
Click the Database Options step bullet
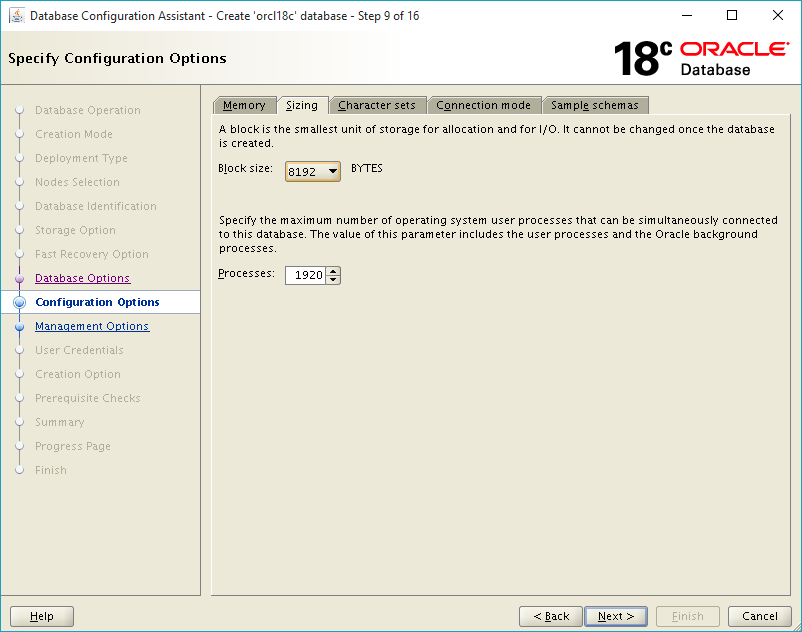[19, 279]
